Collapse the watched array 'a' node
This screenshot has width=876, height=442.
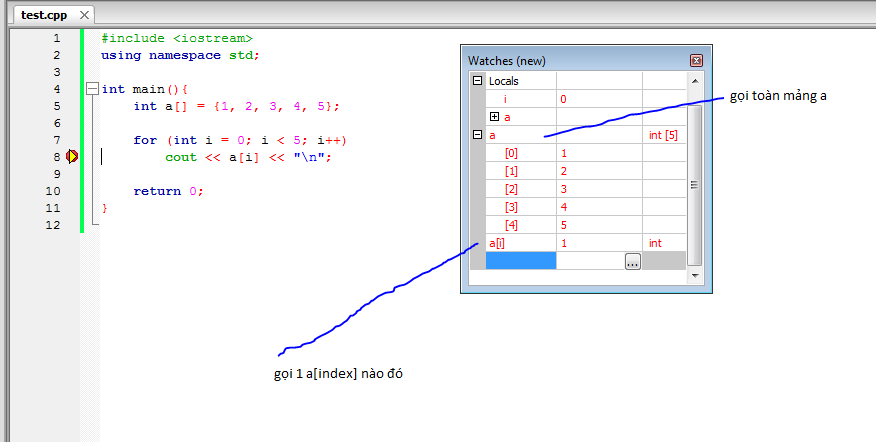point(478,135)
